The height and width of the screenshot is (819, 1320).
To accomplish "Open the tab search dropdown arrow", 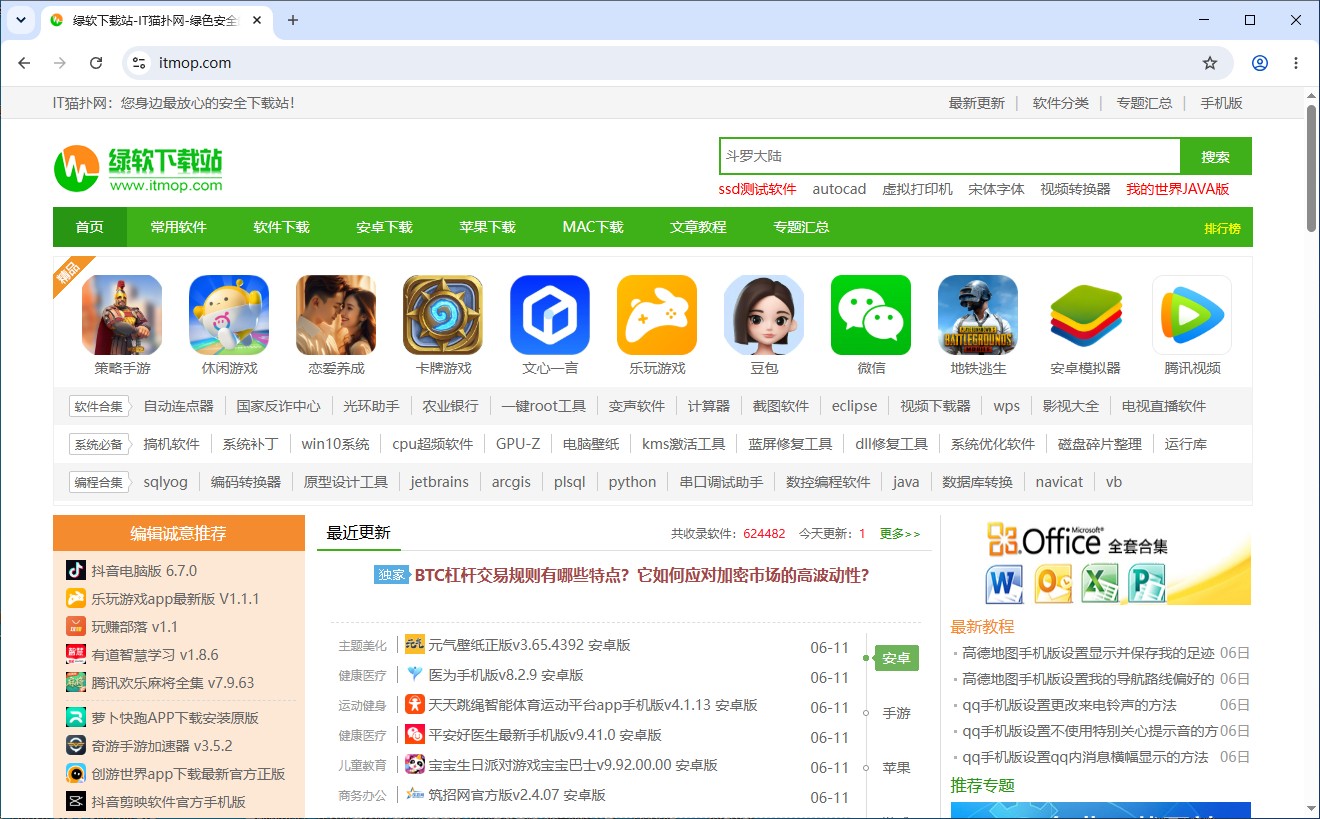I will (x=20, y=20).
